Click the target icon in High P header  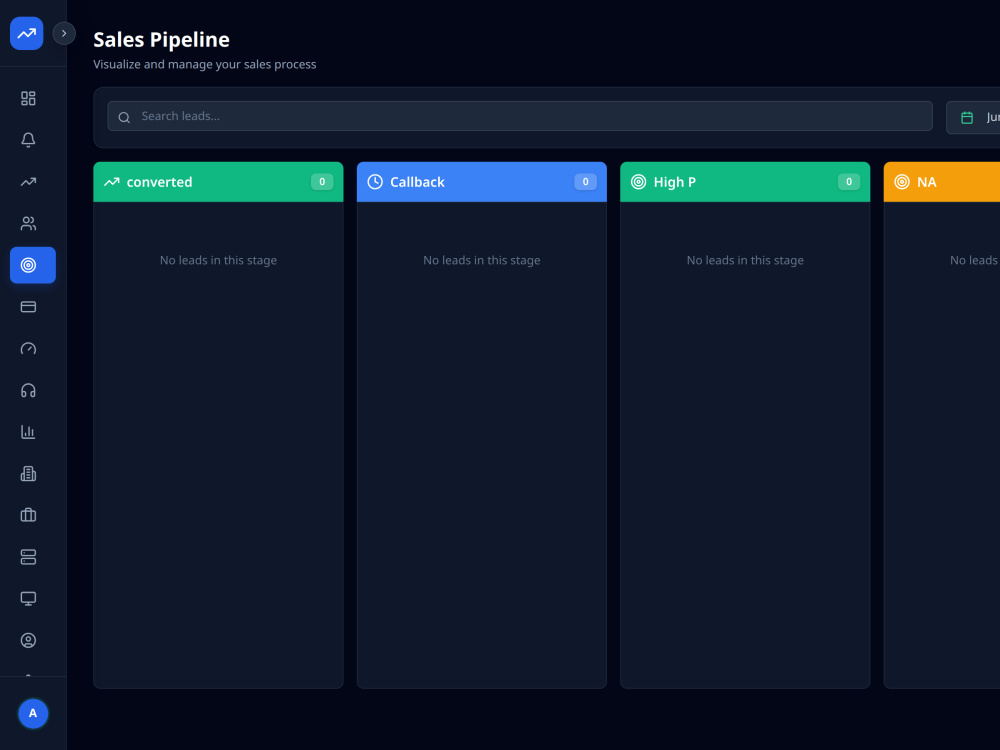[x=638, y=182]
